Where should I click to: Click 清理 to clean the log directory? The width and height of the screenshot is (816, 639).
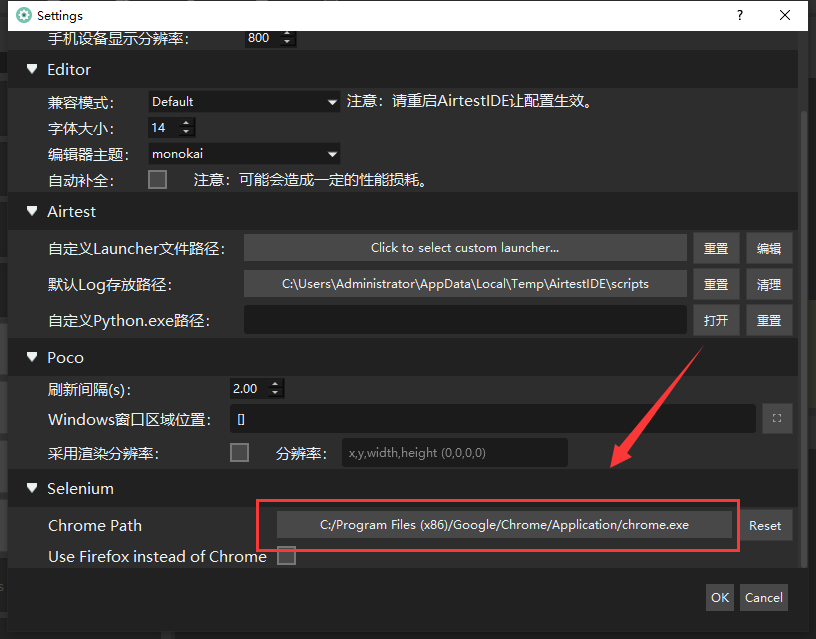pos(769,284)
